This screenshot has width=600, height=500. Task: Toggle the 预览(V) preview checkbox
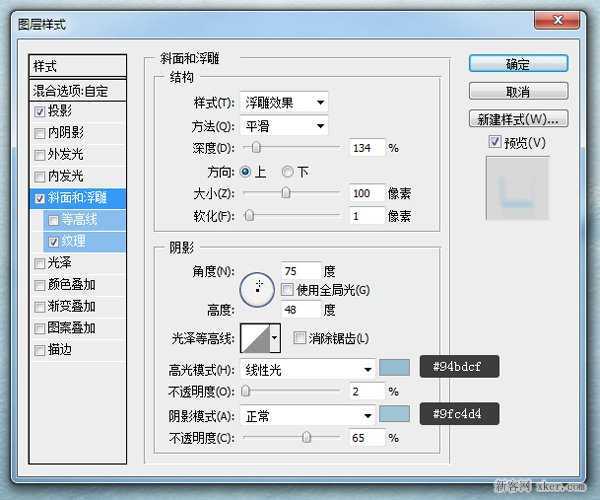pos(494,142)
